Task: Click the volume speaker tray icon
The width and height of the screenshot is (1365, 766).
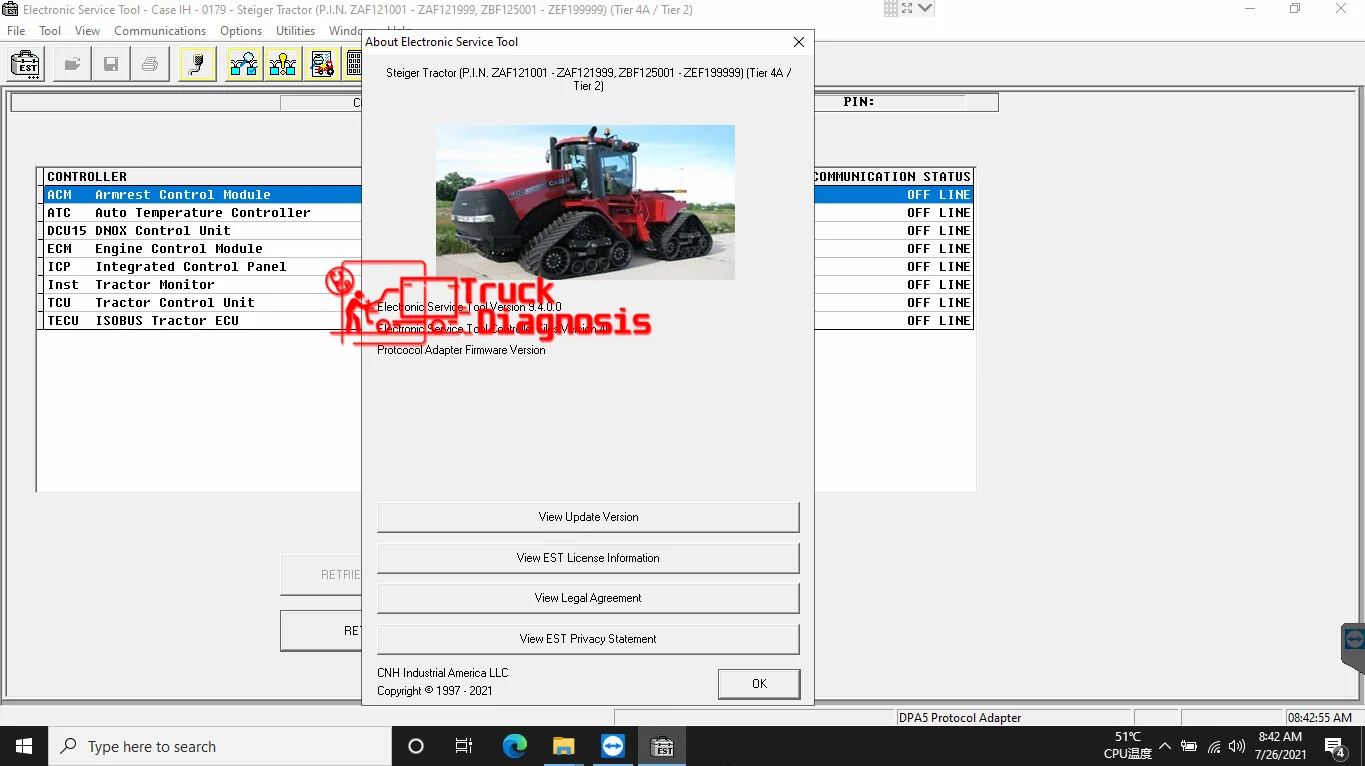Action: pos(1237,746)
